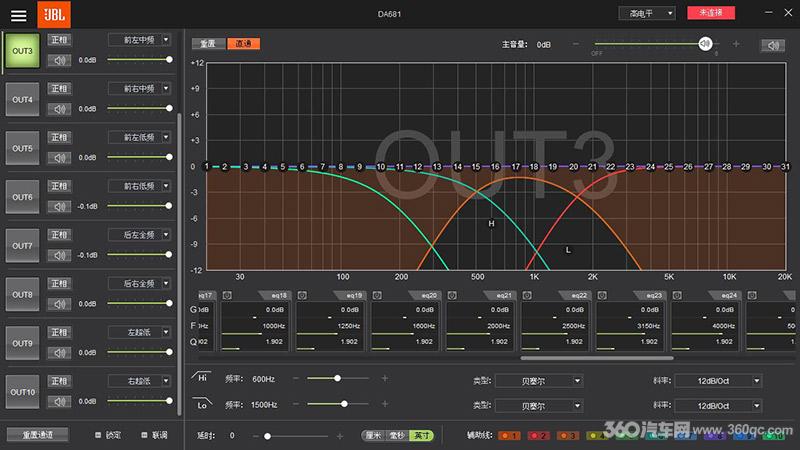Reset the eq24 band icon
This screenshot has width=800, height=450.
coord(677,295)
